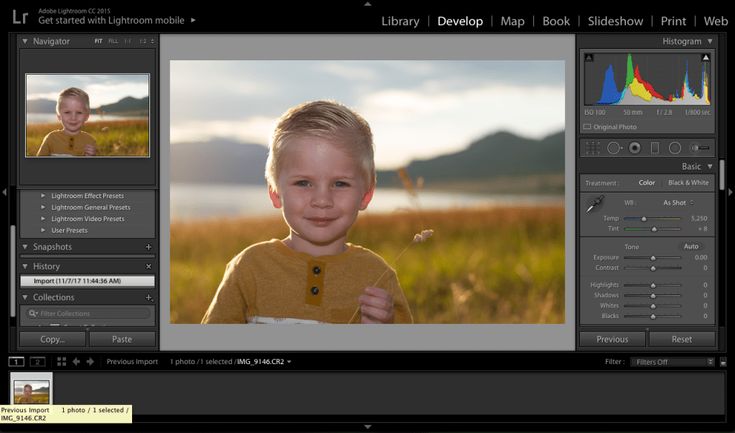Select the Spot Removal tool
Image resolution: width=735 pixels, height=433 pixels.
click(x=613, y=147)
